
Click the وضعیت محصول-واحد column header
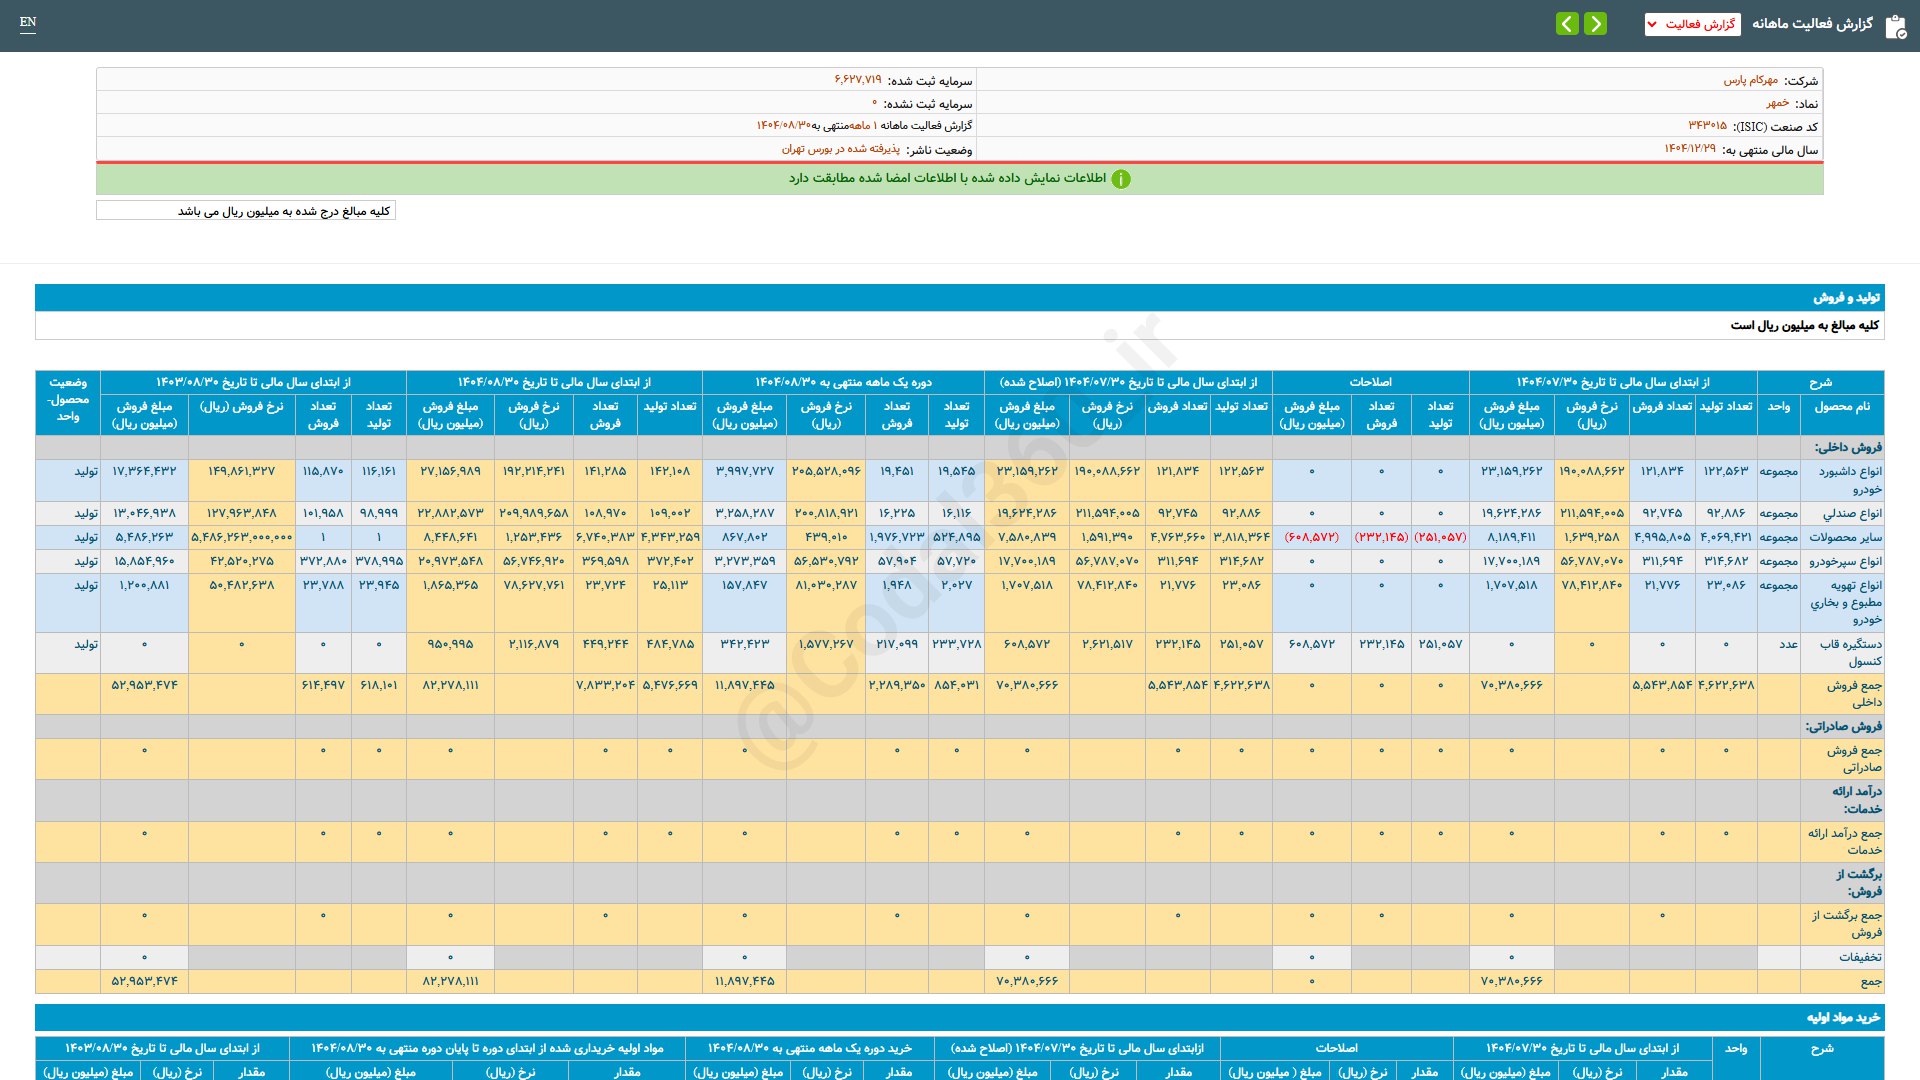coord(68,399)
